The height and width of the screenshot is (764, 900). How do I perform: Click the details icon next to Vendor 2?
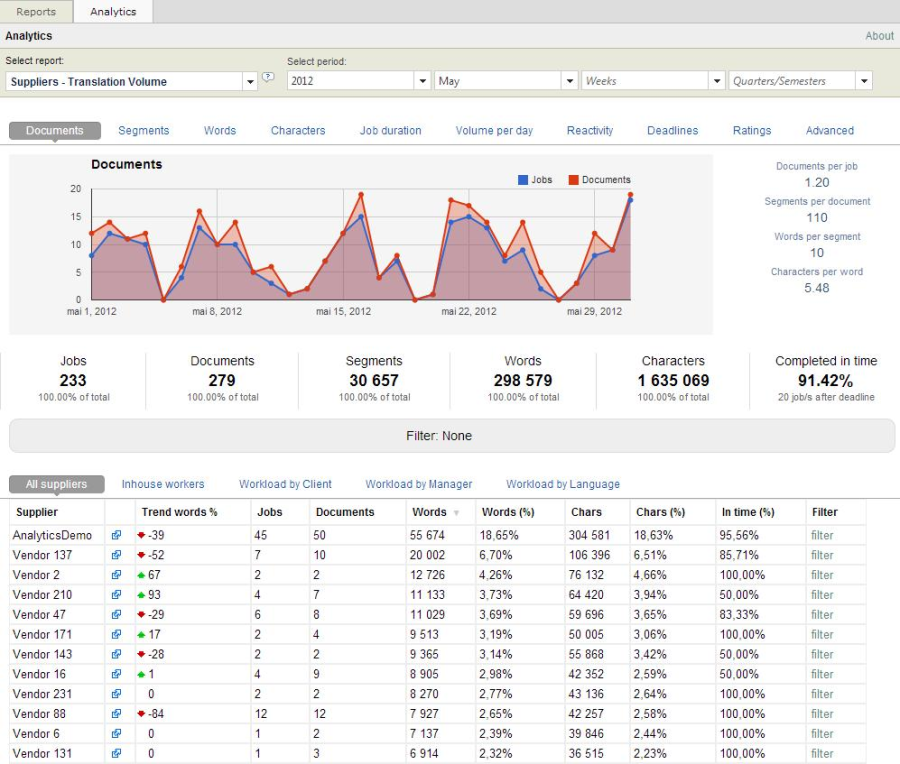tap(116, 575)
